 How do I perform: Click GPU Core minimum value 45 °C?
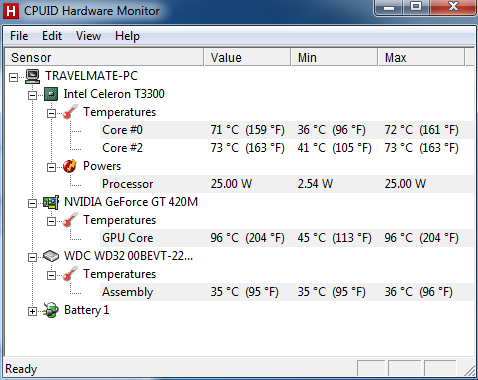(x=334, y=238)
